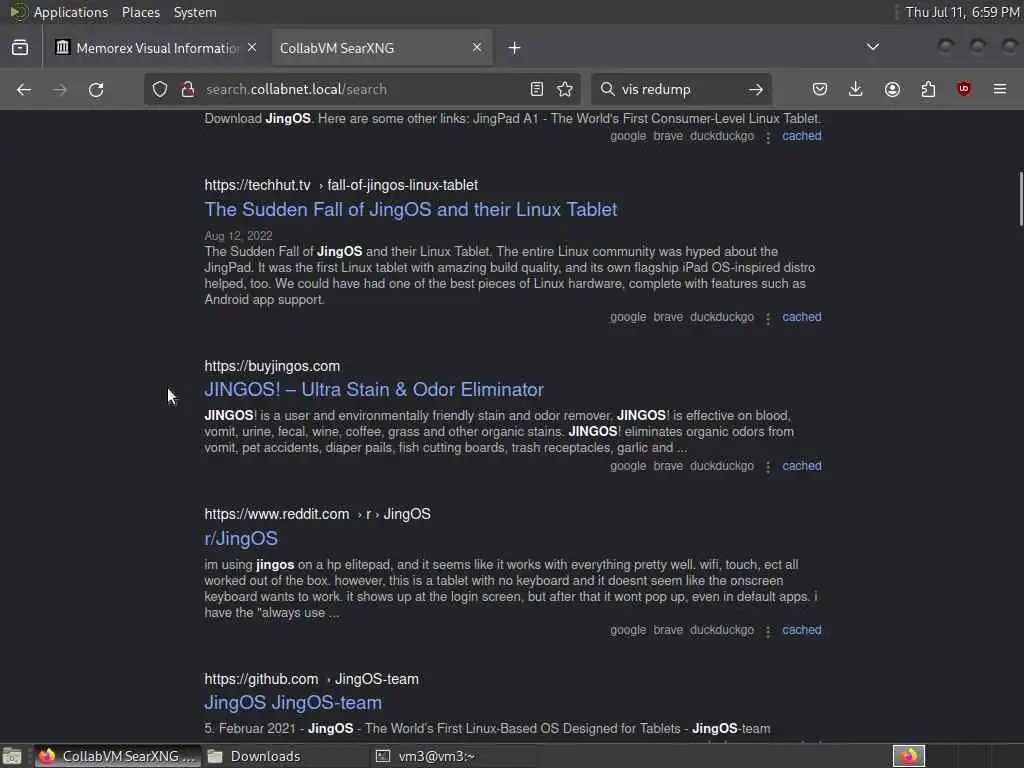Expand three-dot options under Download JingOS snippet

point(768,137)
